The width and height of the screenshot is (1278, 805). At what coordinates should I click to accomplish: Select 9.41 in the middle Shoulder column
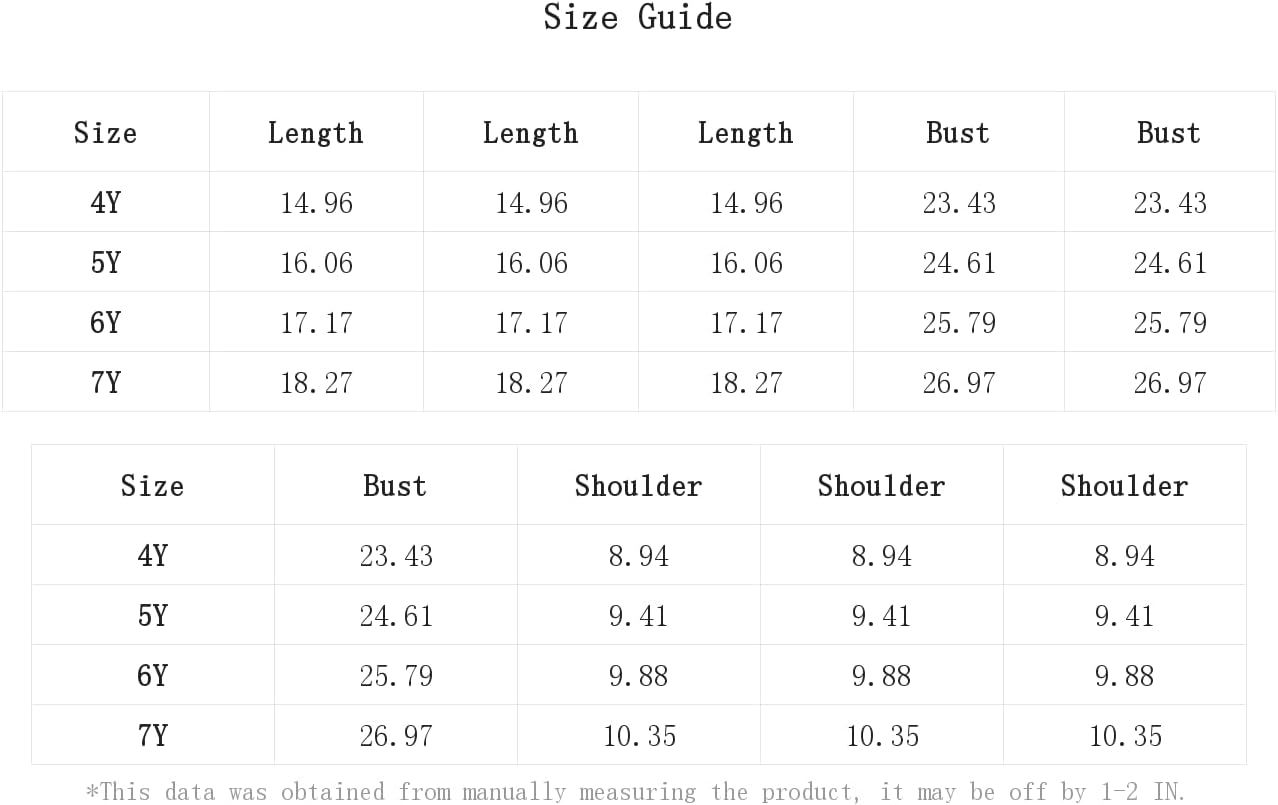tap(881, 616)
